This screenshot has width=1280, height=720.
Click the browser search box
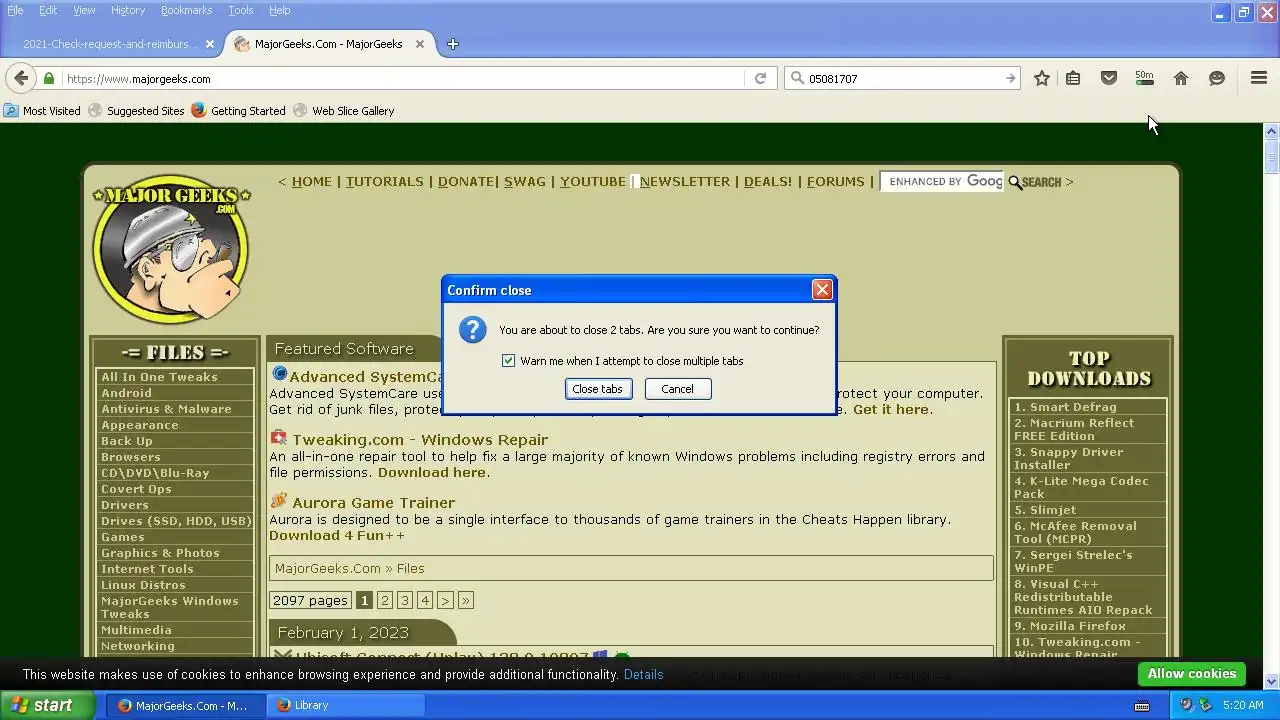pyautogui.click(x=903, y=78)
